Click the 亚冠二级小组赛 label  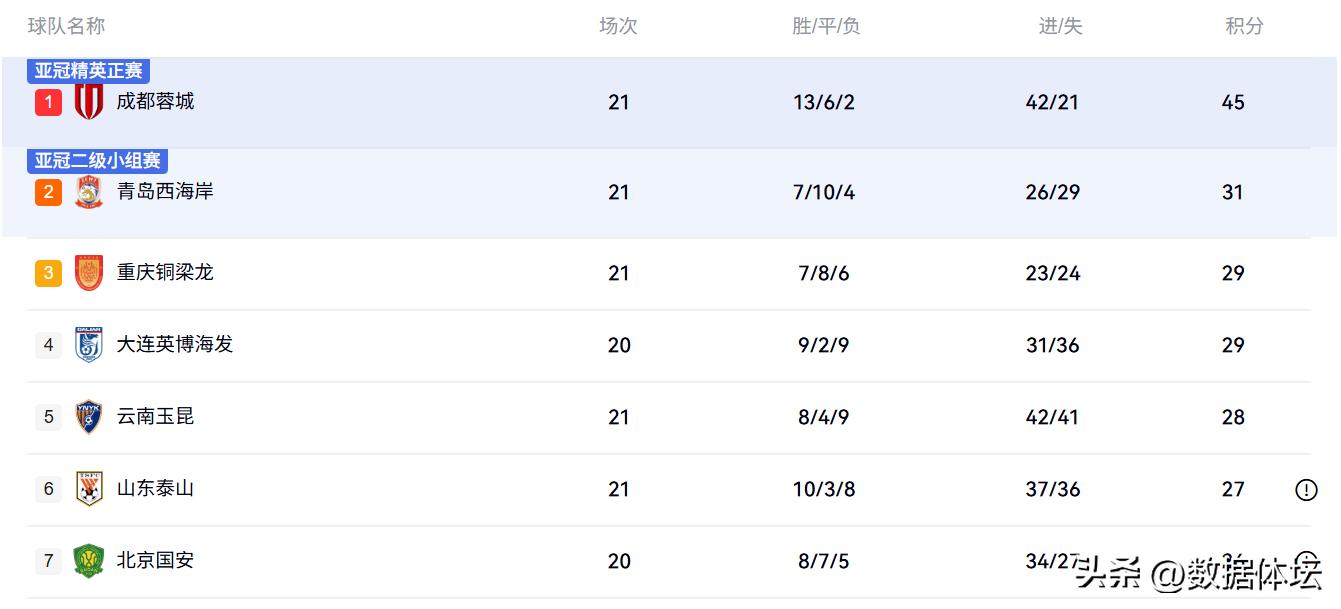point(98,161)
